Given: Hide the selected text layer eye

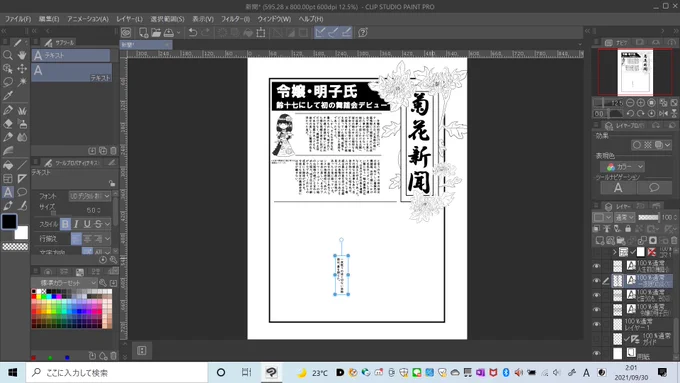Looking at the screenshot, I should (x=597, y=281).
